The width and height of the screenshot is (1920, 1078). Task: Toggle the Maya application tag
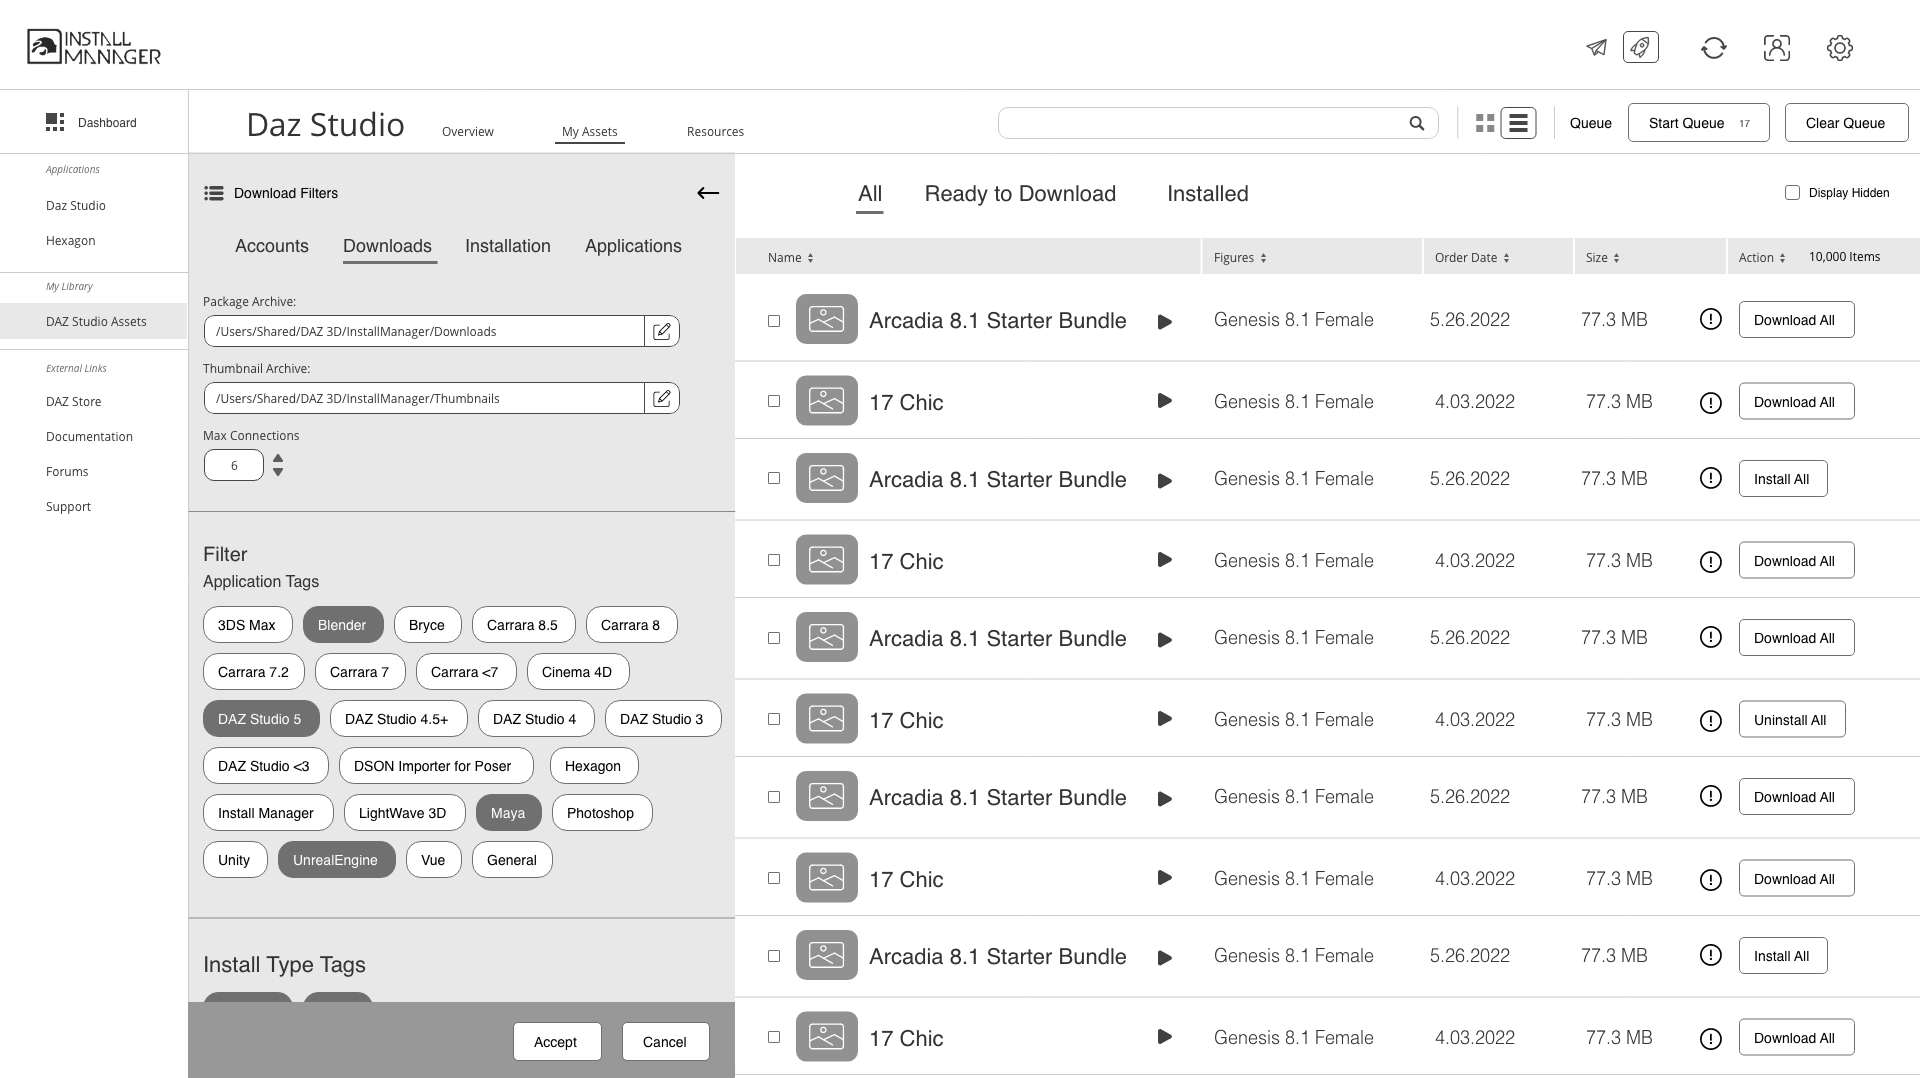(508, 813)
